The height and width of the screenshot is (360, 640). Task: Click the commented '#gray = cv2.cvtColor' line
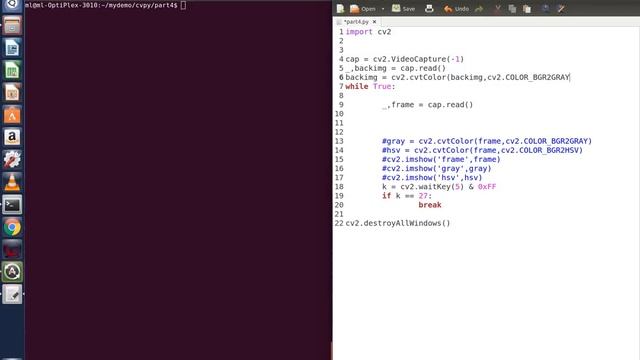(x=487, y=141)
